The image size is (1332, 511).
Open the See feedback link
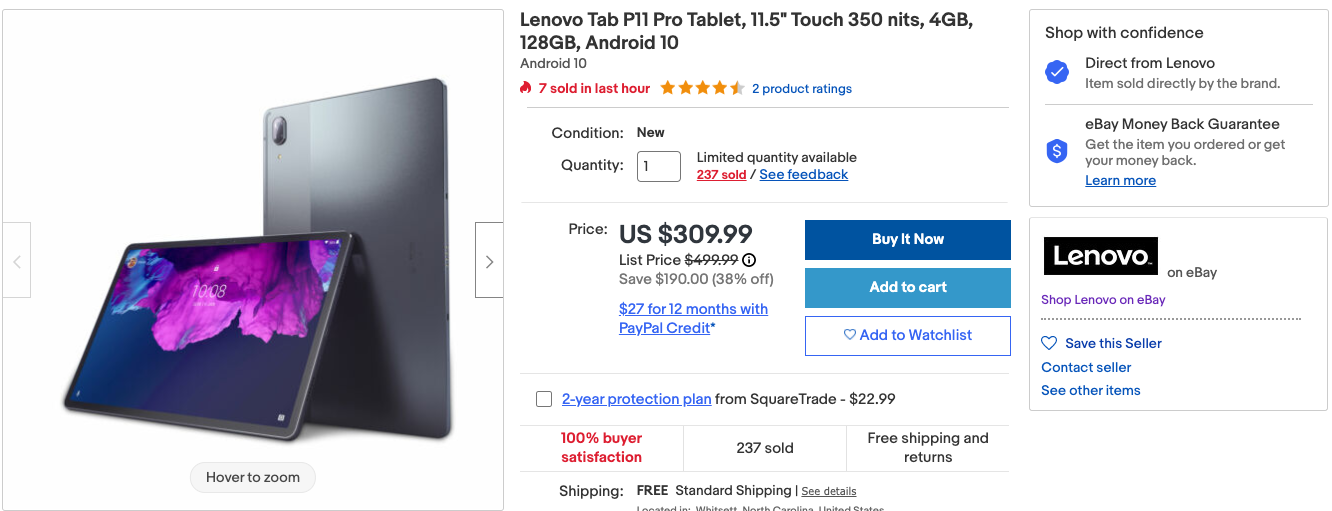coord(803,174)
